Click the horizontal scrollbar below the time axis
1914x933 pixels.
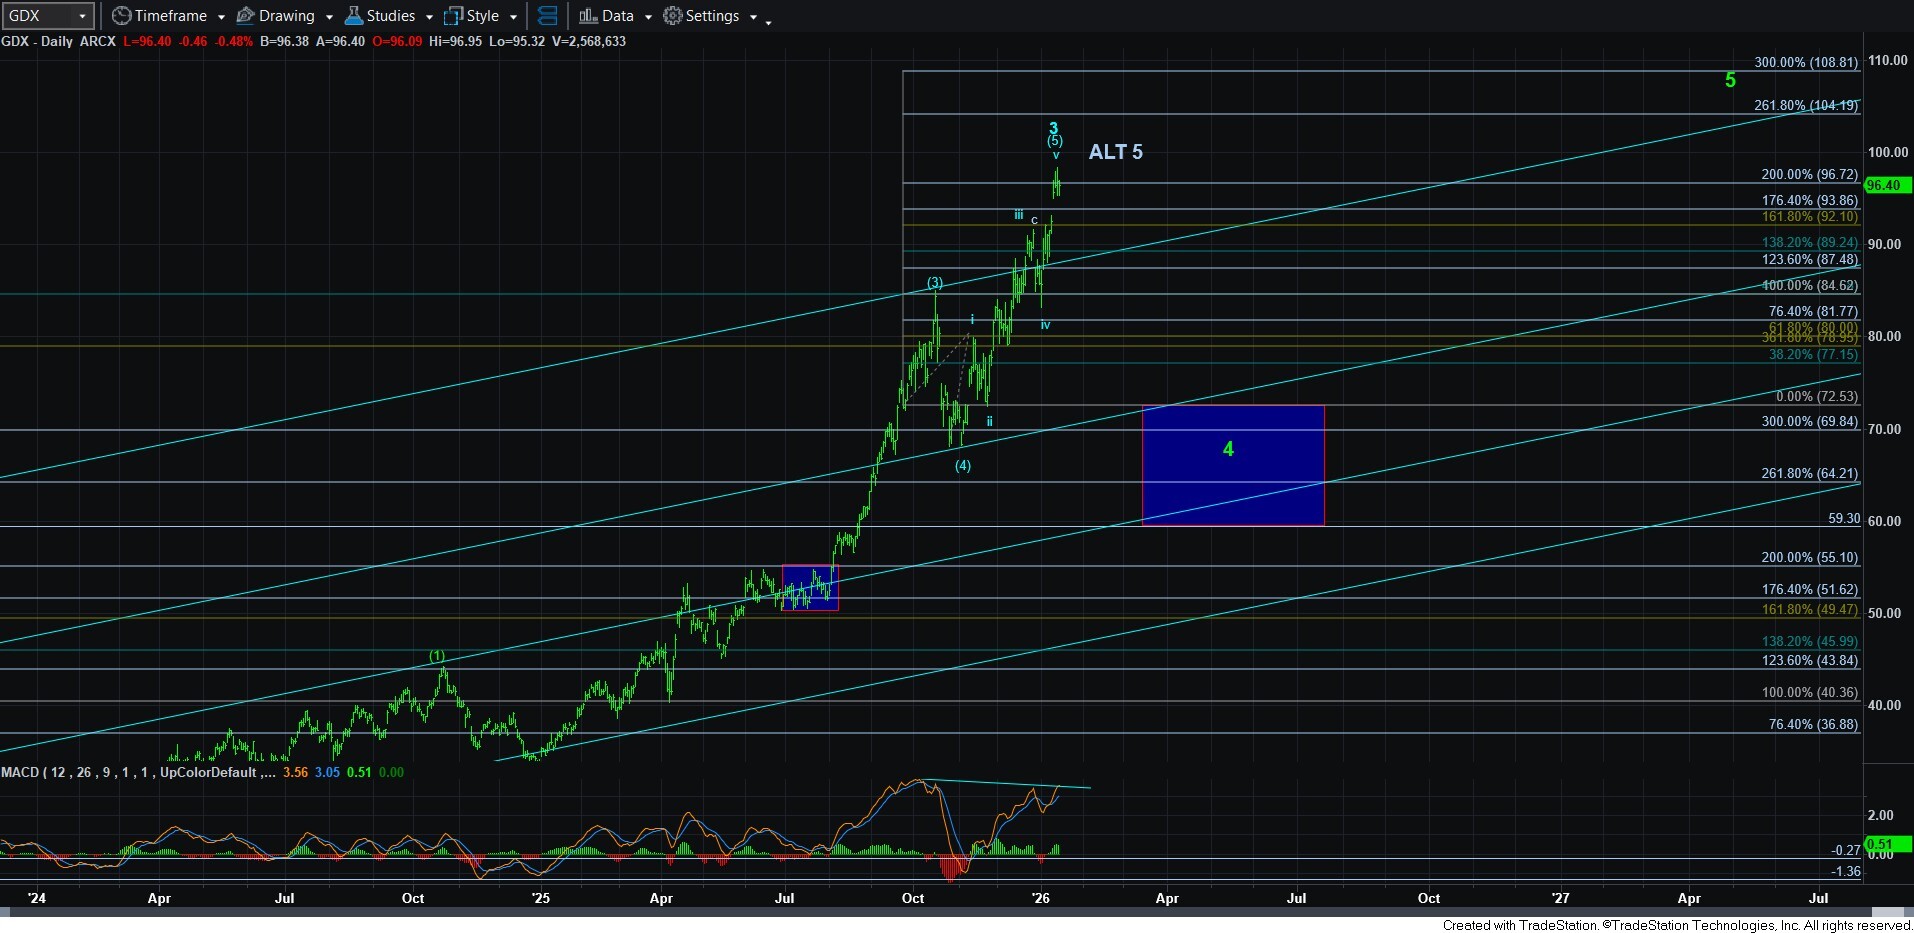click(x=940, y=912)
